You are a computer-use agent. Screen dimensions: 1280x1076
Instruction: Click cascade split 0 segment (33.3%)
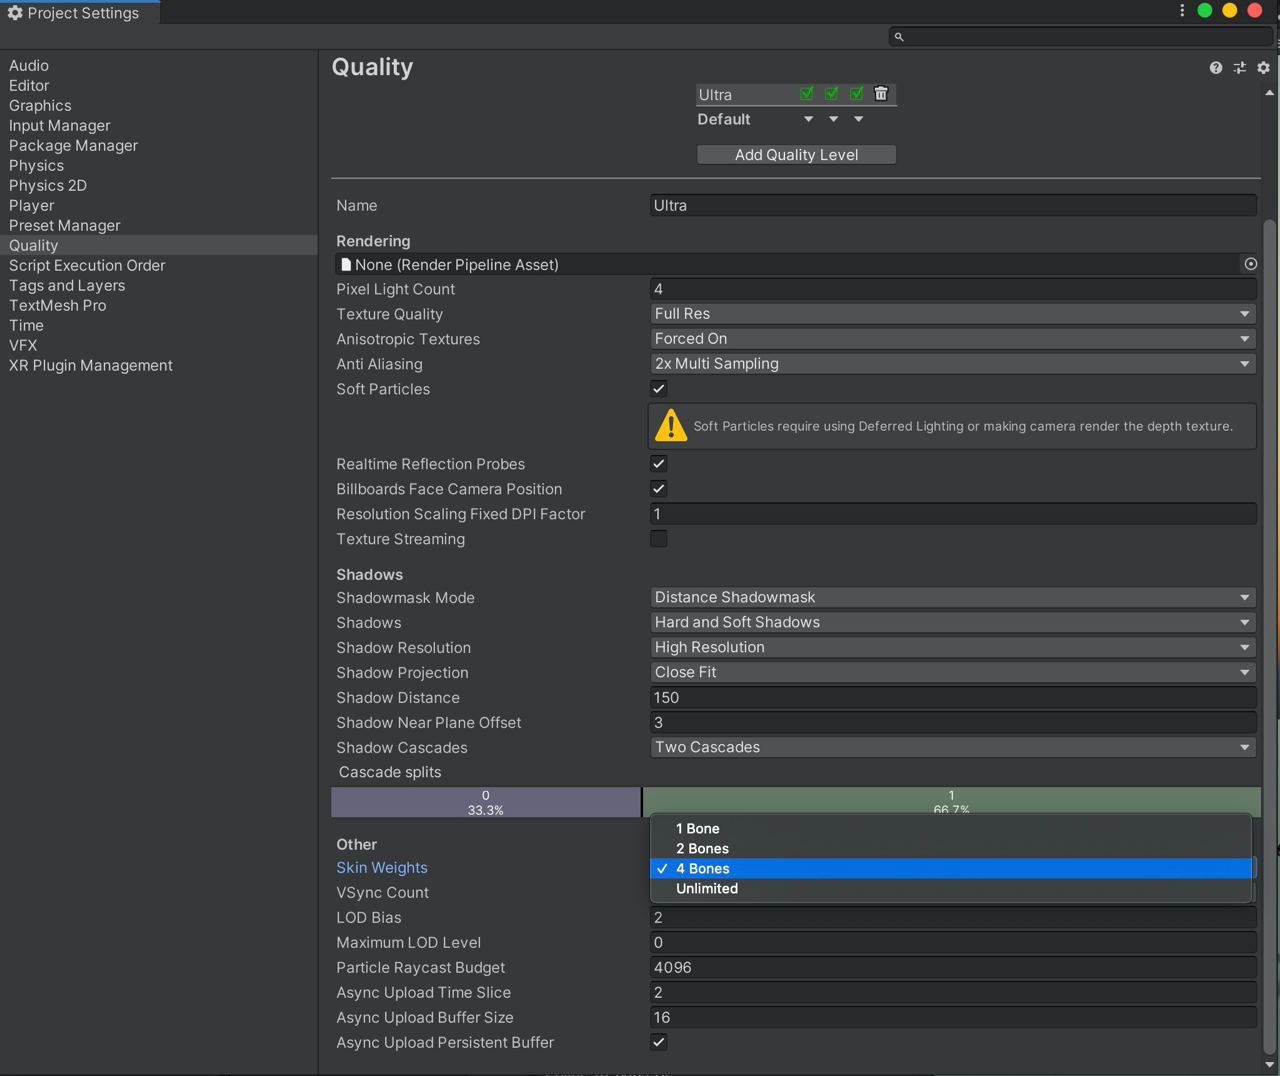click(486, 802)
